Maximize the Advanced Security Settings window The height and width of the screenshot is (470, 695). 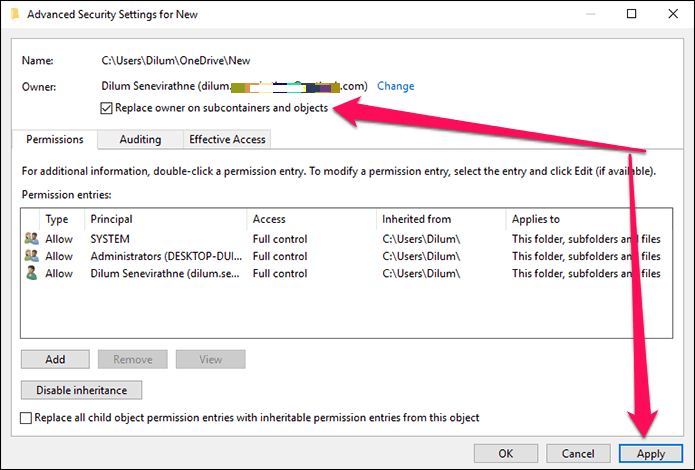632,14
